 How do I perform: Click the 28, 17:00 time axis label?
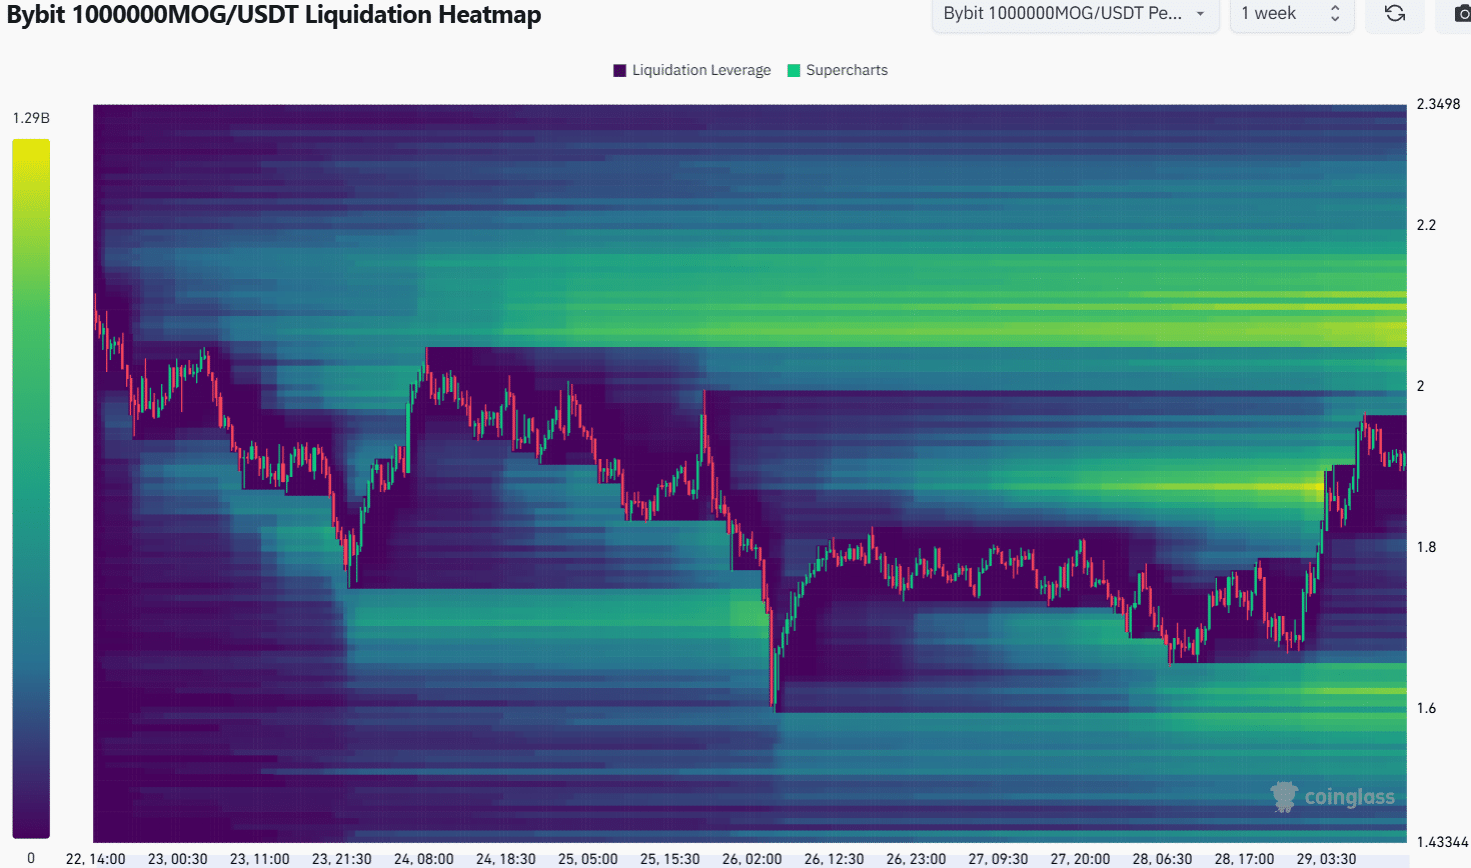pyautogui.click(x=1244, y=859)
